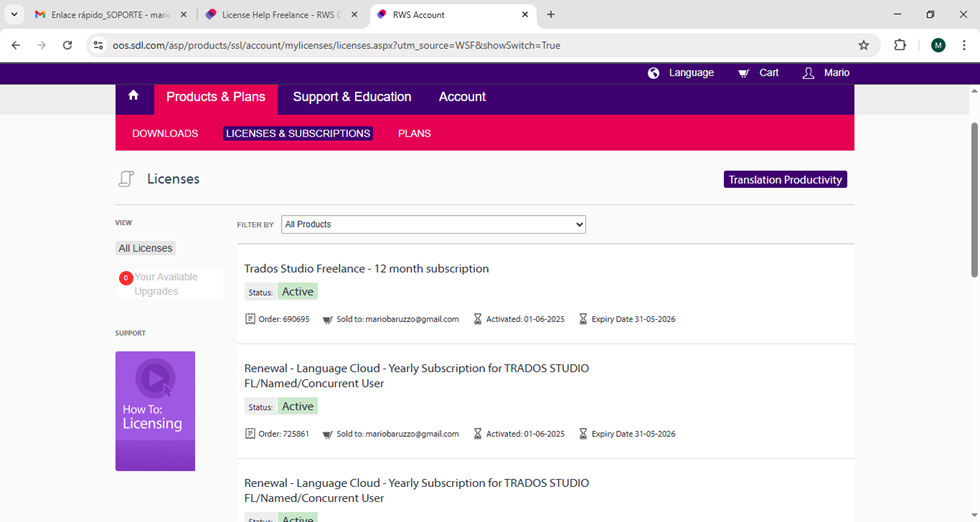Click the Mario user profile icon
The image size is (980, 522).
click(x=808, y=73)
